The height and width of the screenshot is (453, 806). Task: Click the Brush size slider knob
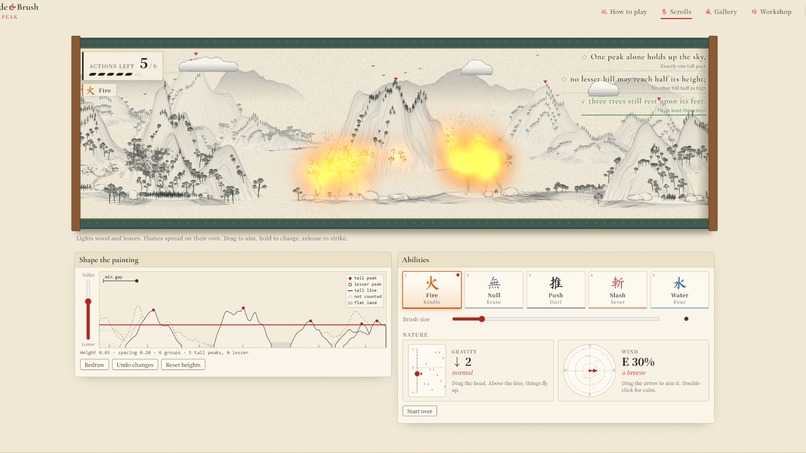(x=482, y=319)
